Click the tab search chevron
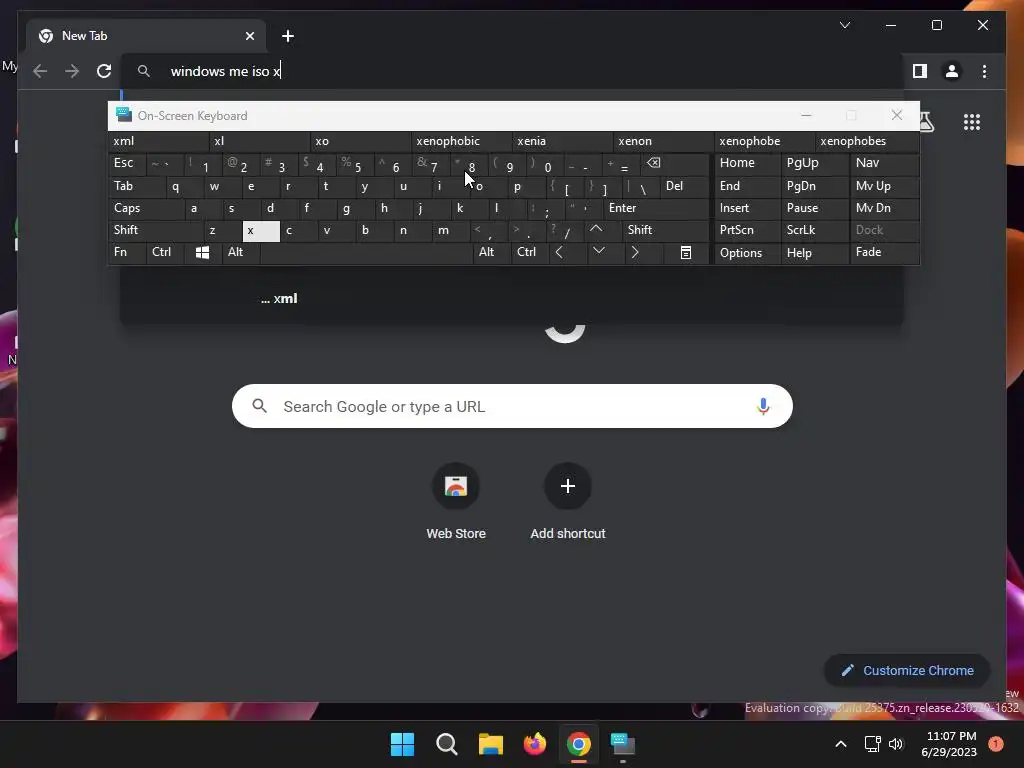 (x=845, y=25)
